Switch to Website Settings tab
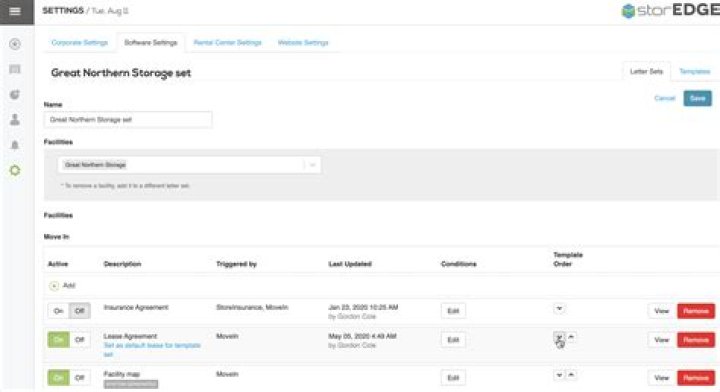Viewport: 720px width, 392px height. point(303,43)
